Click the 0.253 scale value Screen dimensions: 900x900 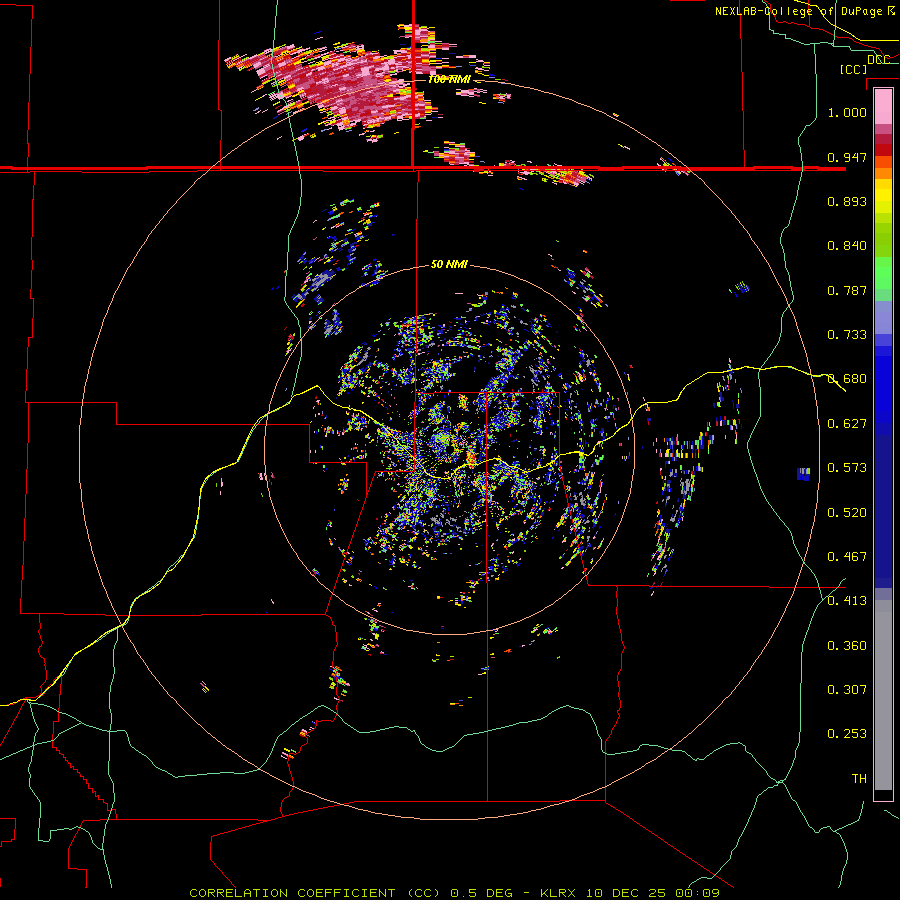(847, 734)
